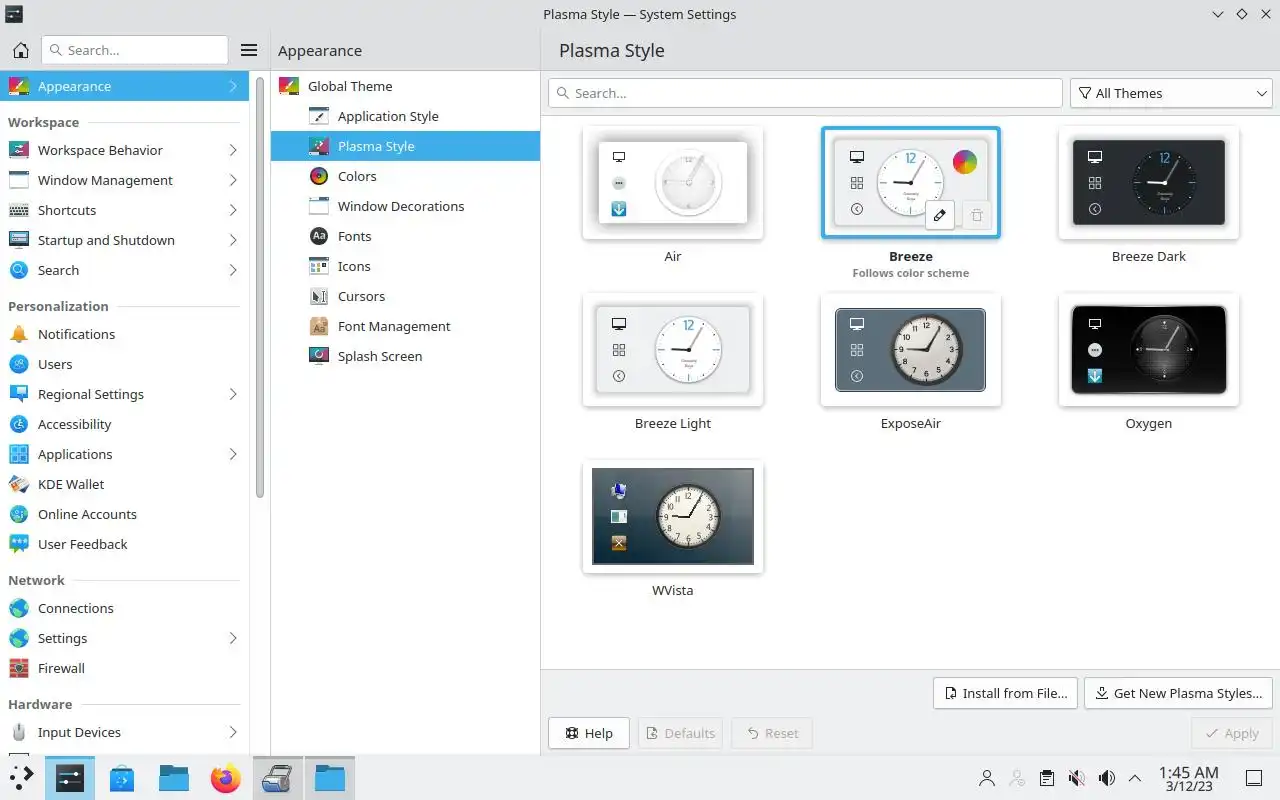Click the Workspace Behavior icon

point(19,150)
